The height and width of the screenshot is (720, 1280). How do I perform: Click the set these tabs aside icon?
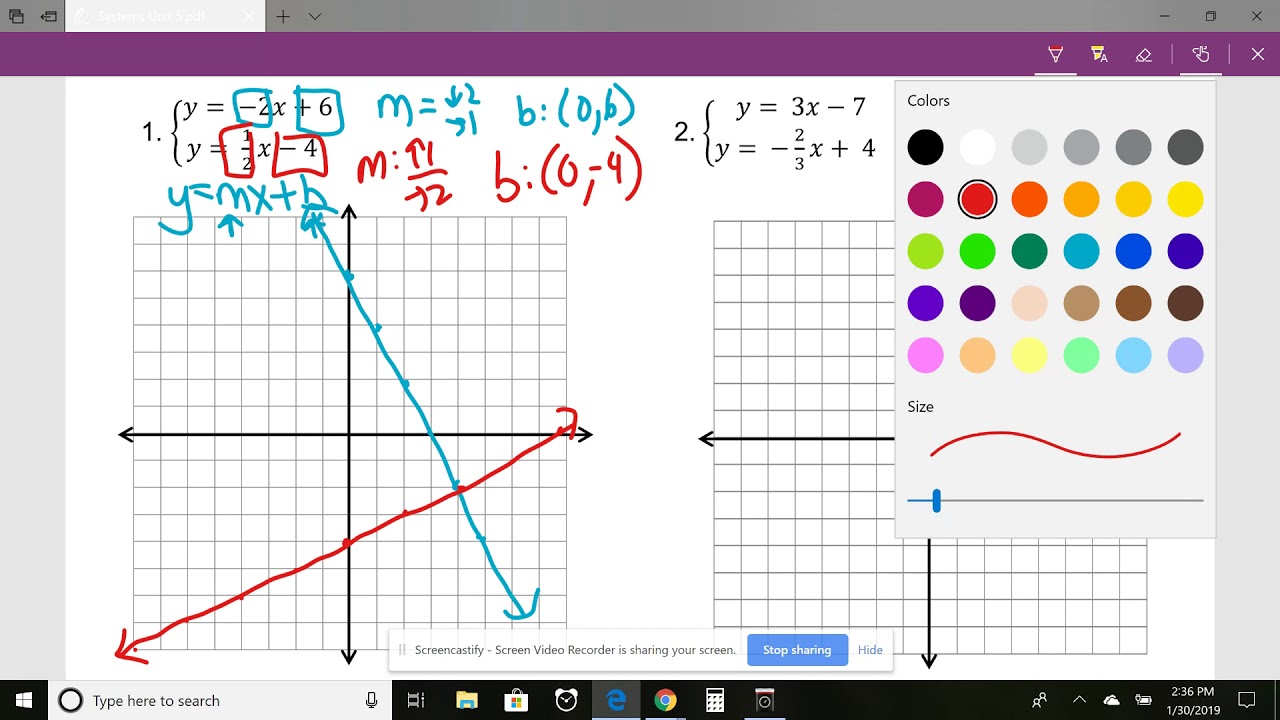point(49,16)
